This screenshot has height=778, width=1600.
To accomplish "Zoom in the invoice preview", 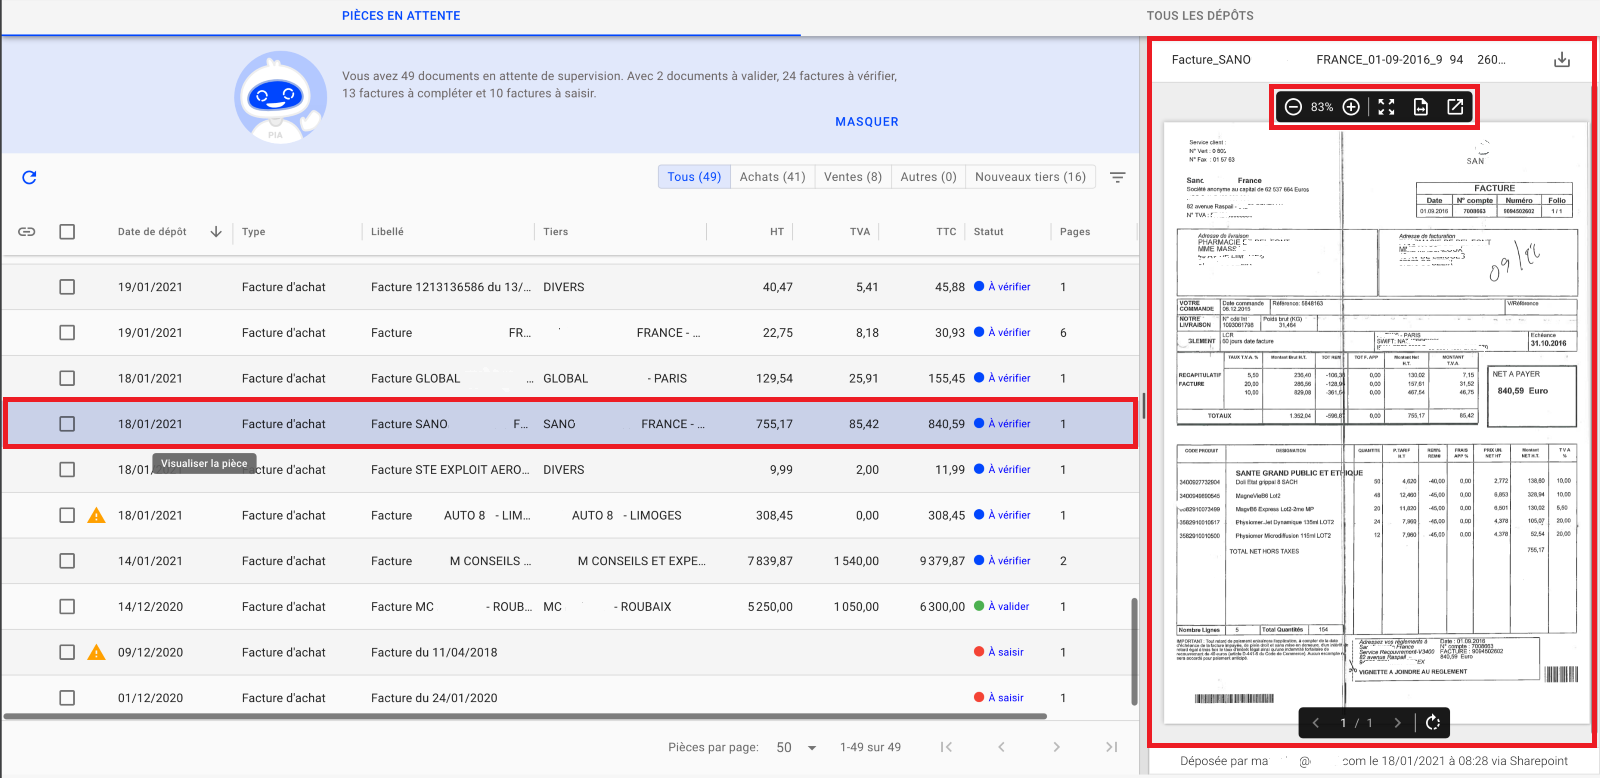I will click(x=1351, y=106).
